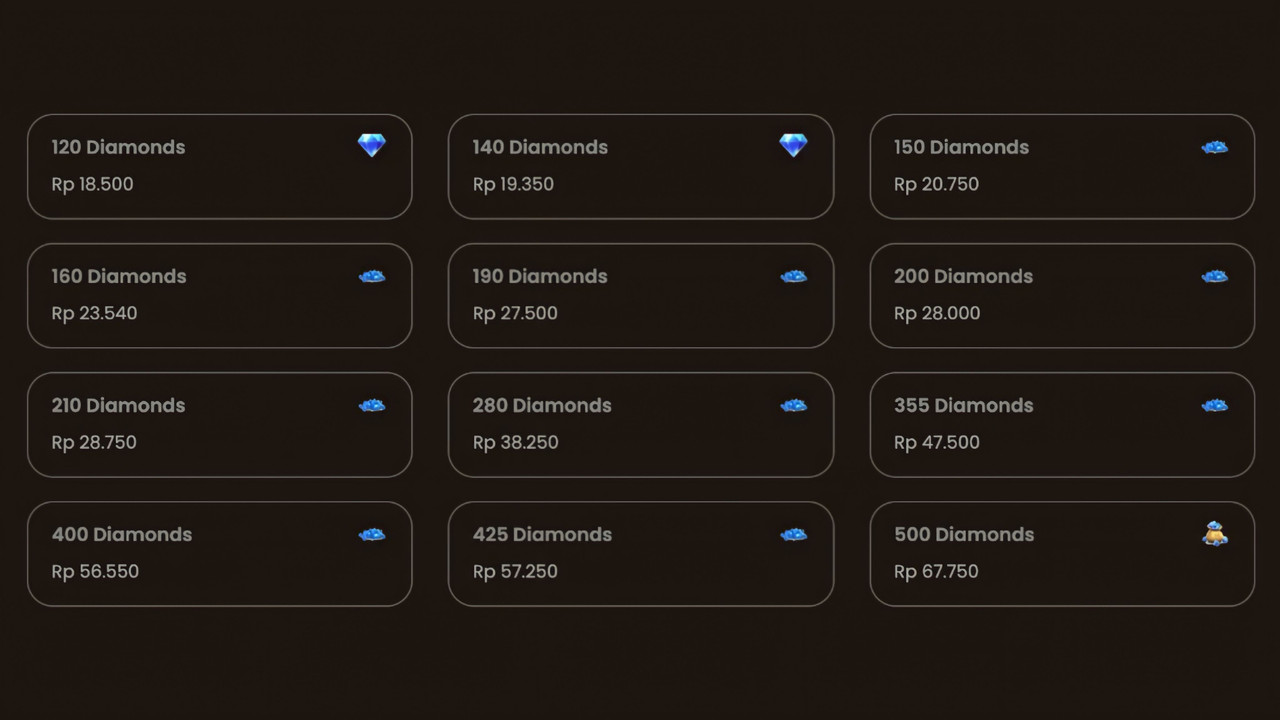Image resolution: width=1280 pixels, height=720 pixels.
Task: Click the diamond pile icon on 160 Diamonds
Action: 372,276
